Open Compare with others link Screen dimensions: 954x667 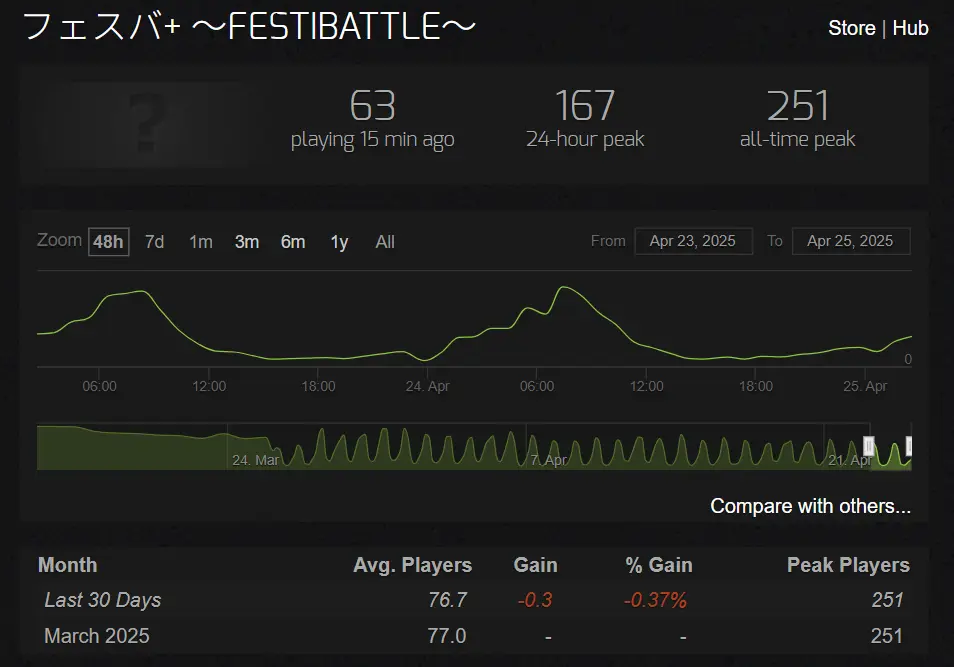point(810,506)
